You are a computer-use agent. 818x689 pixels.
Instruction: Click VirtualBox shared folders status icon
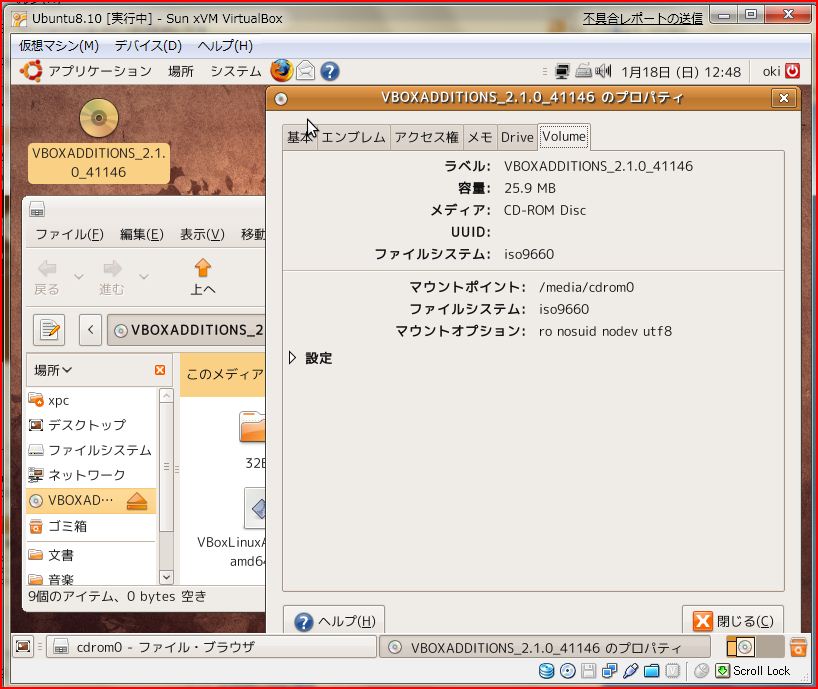click(x=652, y=671)
